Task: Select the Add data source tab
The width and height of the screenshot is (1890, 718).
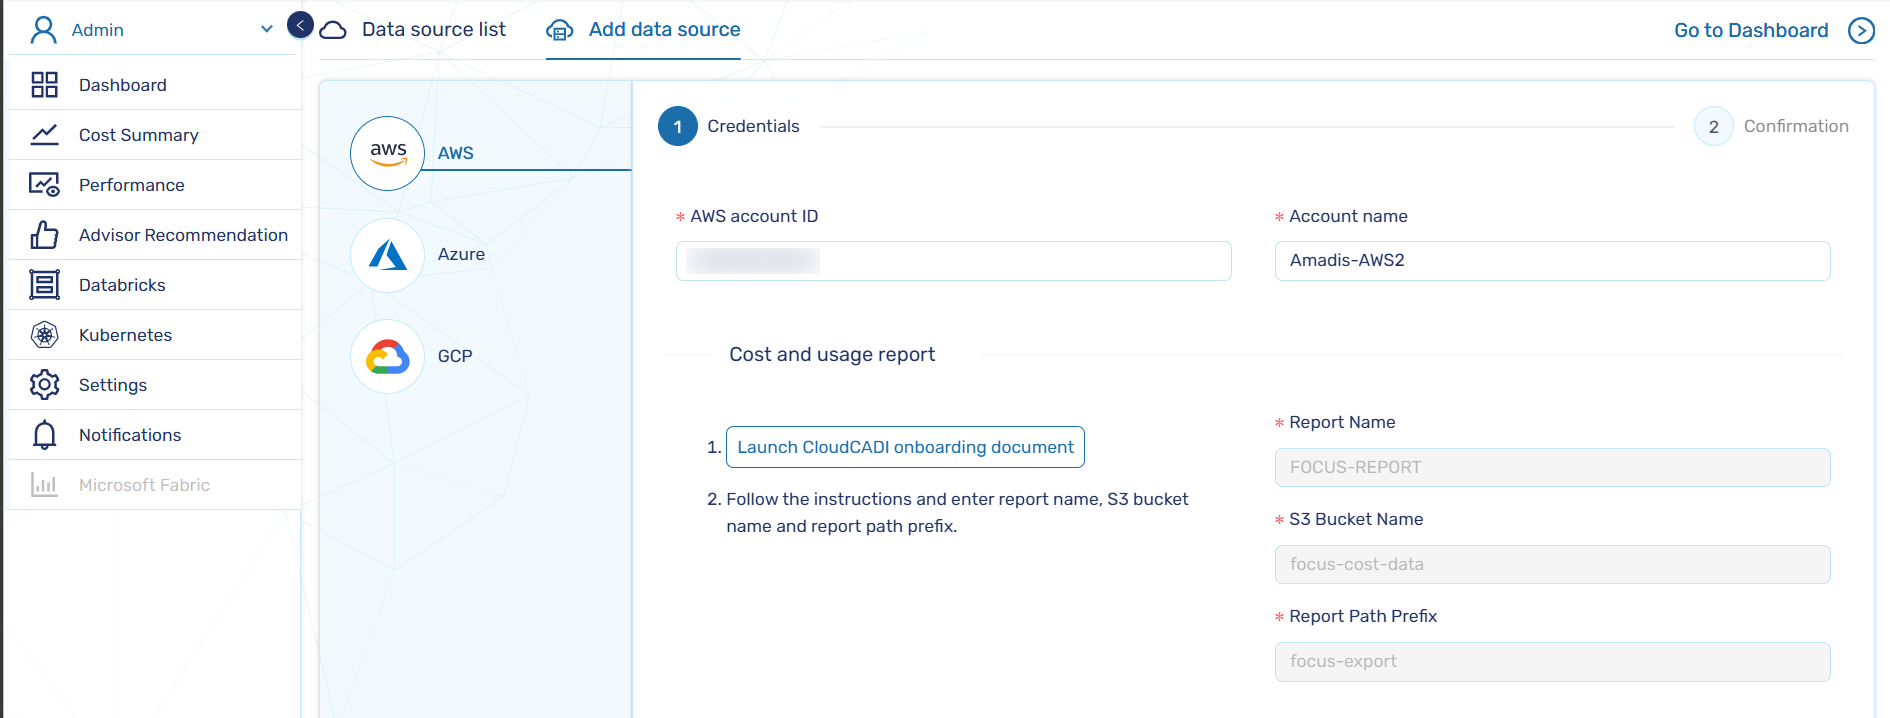Action: [x=664, y=30]
